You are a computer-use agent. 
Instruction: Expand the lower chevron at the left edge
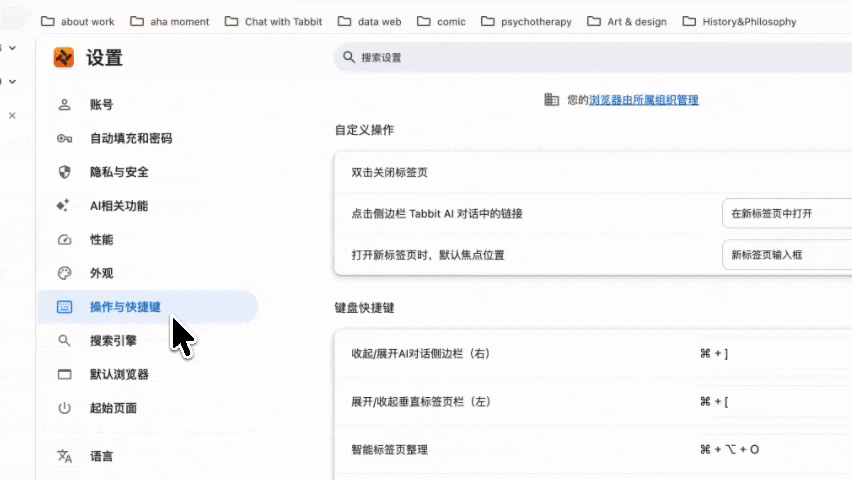pyautogui.click(x=12, y=82)
